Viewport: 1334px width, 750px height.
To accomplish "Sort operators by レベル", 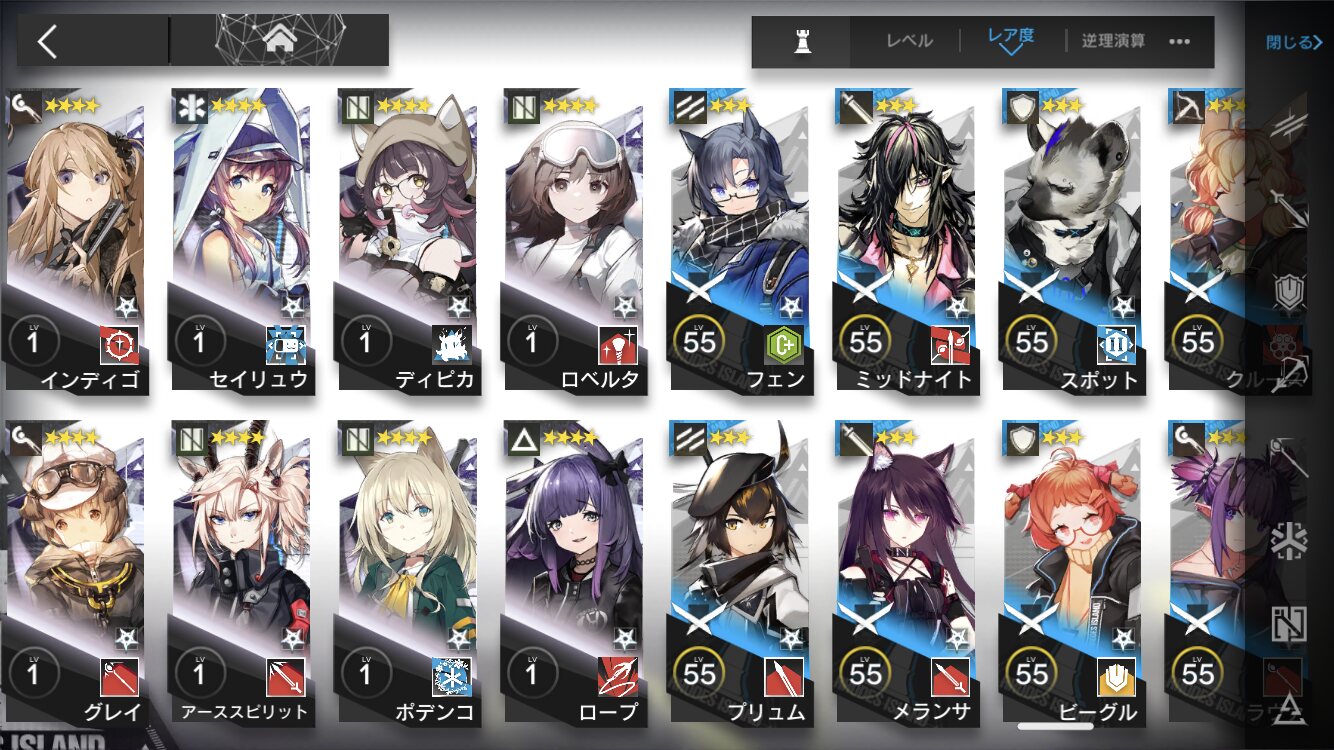I will tap(909, 41).
